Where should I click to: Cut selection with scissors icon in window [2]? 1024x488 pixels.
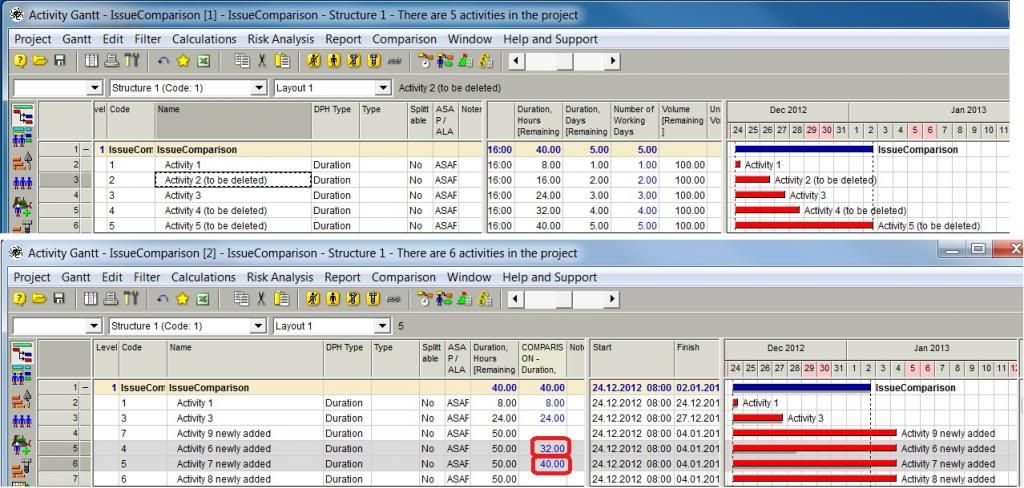[262, 299]
